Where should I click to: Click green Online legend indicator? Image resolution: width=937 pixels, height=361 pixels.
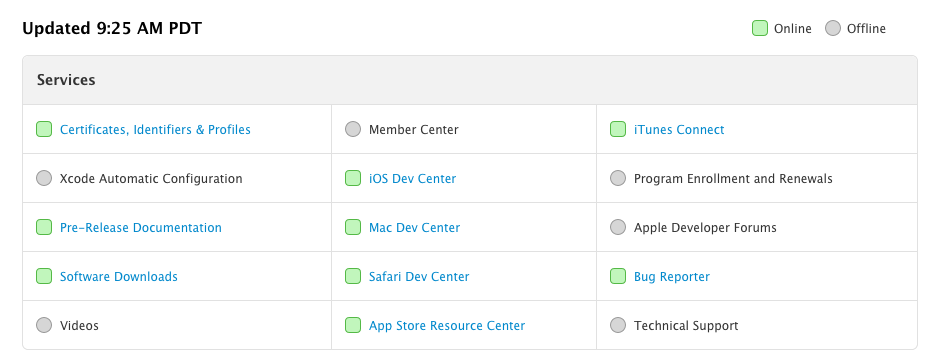pos(760,28)
